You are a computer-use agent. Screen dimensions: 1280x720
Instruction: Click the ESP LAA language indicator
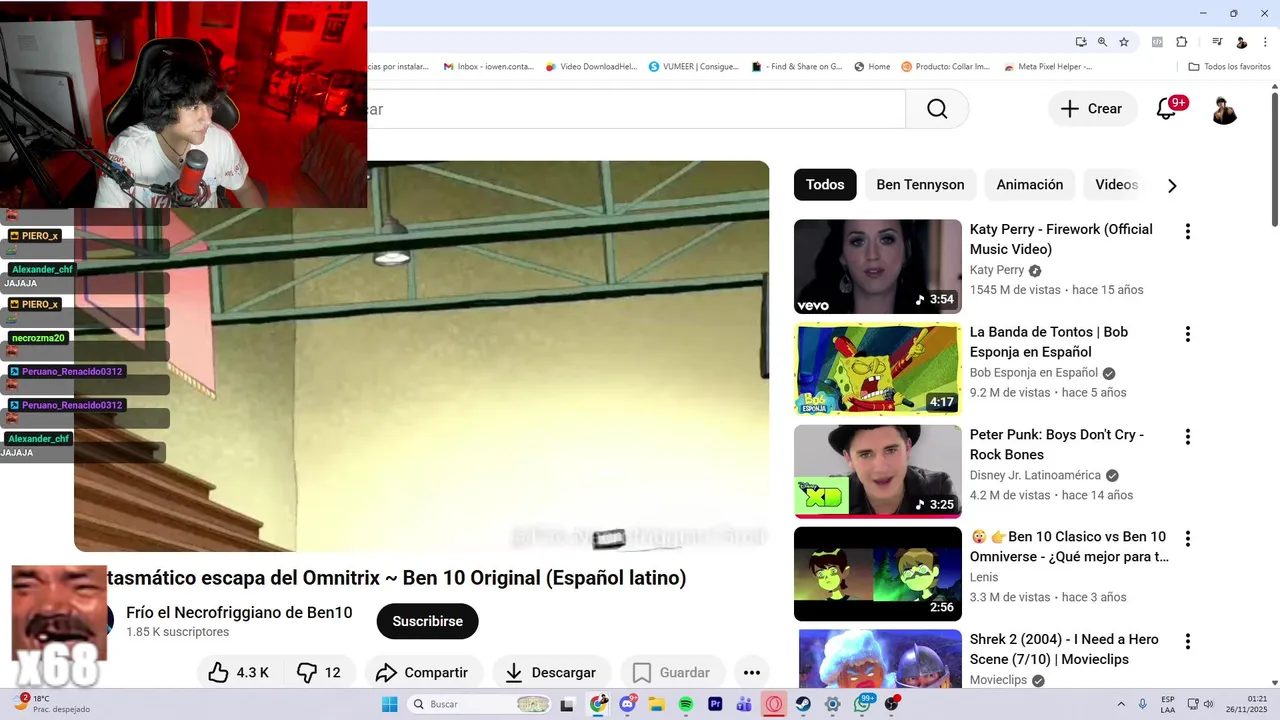[1168, 704]
